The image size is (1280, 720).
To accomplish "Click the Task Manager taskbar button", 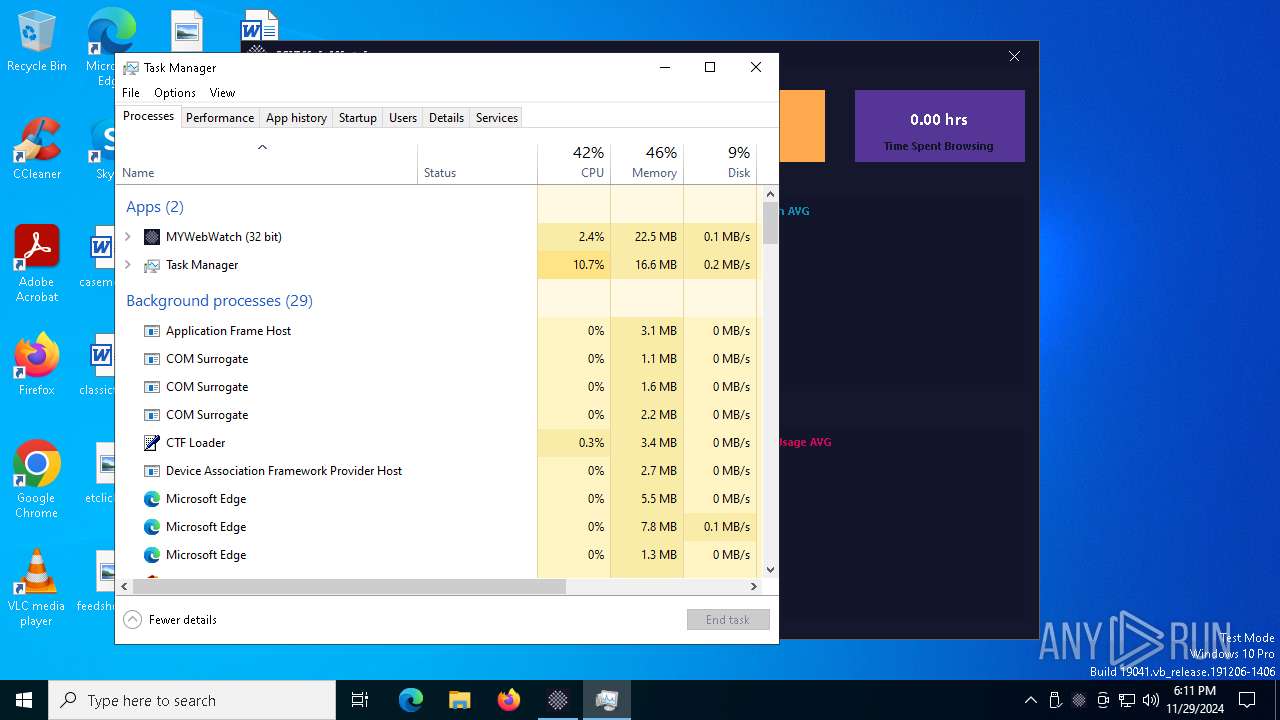I will (x=607, y=700).
